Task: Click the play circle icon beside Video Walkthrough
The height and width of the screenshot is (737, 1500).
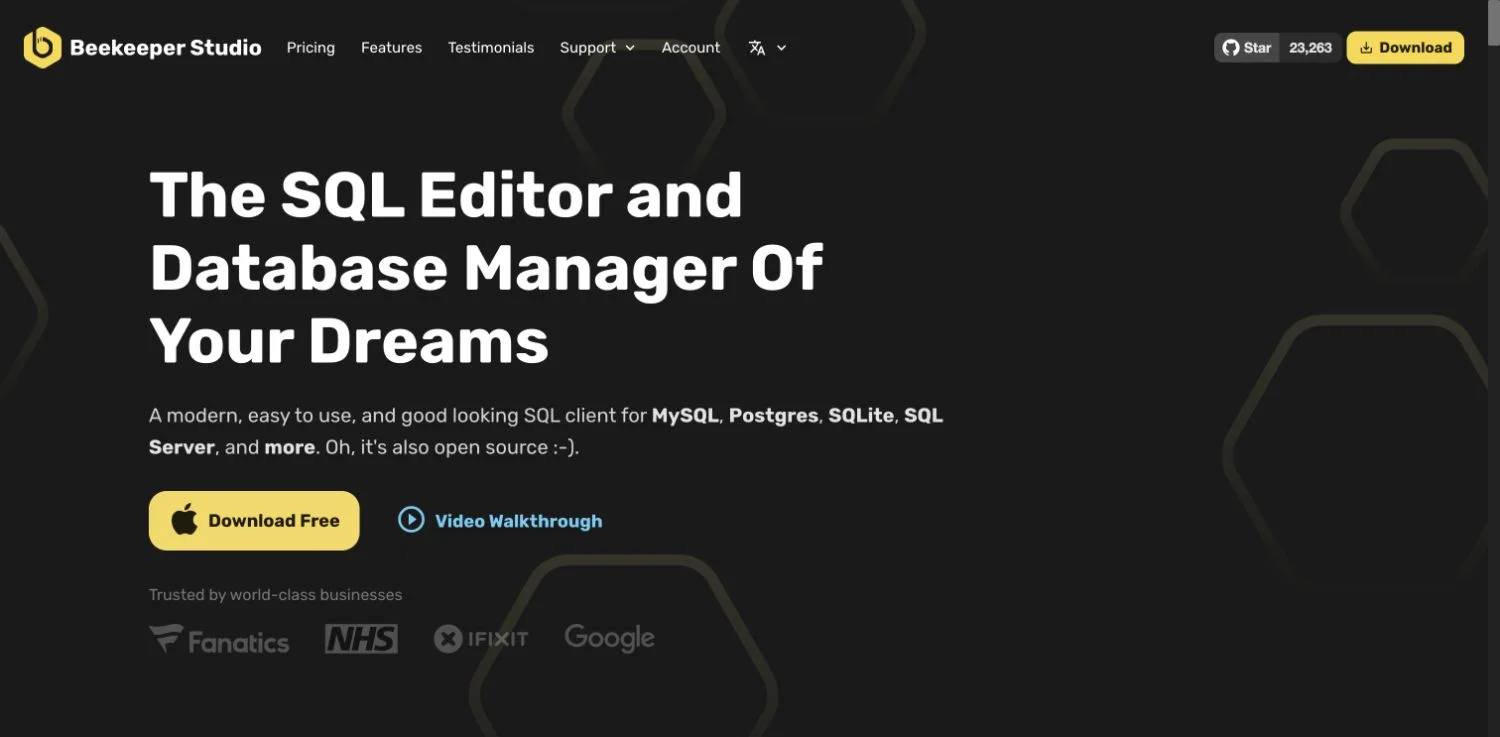Action: (x=411, y=519)
